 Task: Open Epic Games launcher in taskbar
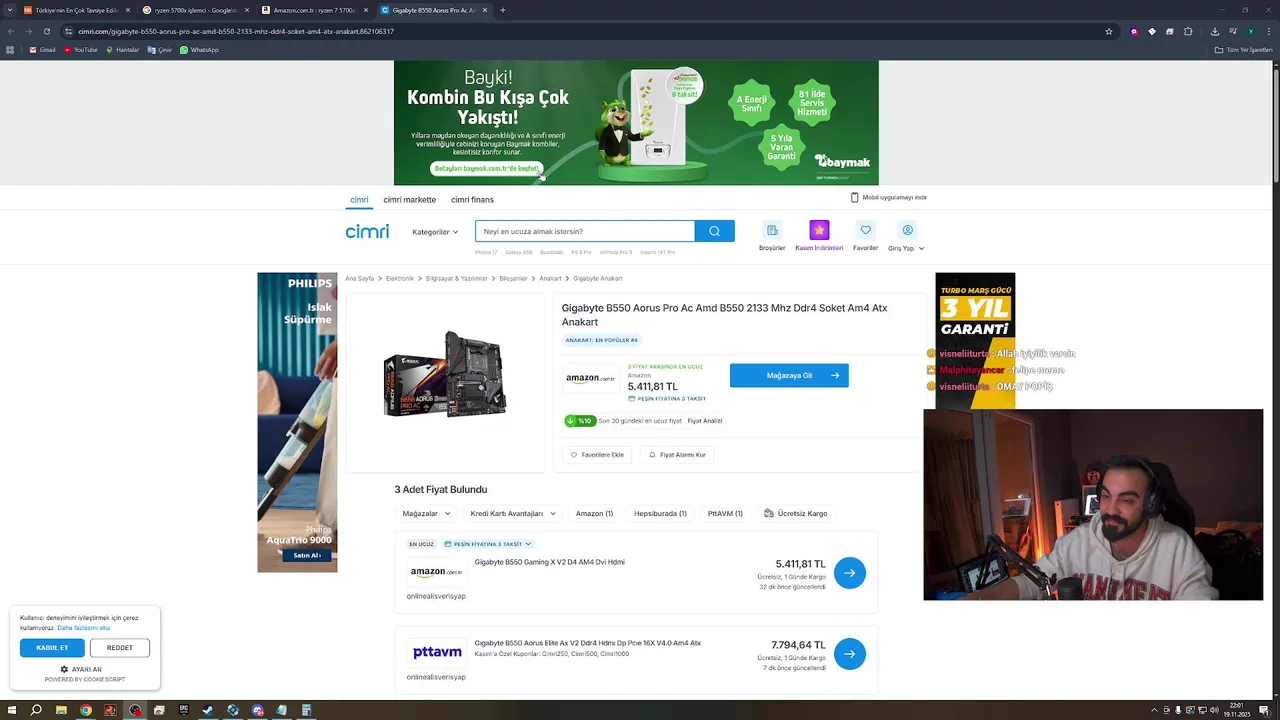click(184, 710)
